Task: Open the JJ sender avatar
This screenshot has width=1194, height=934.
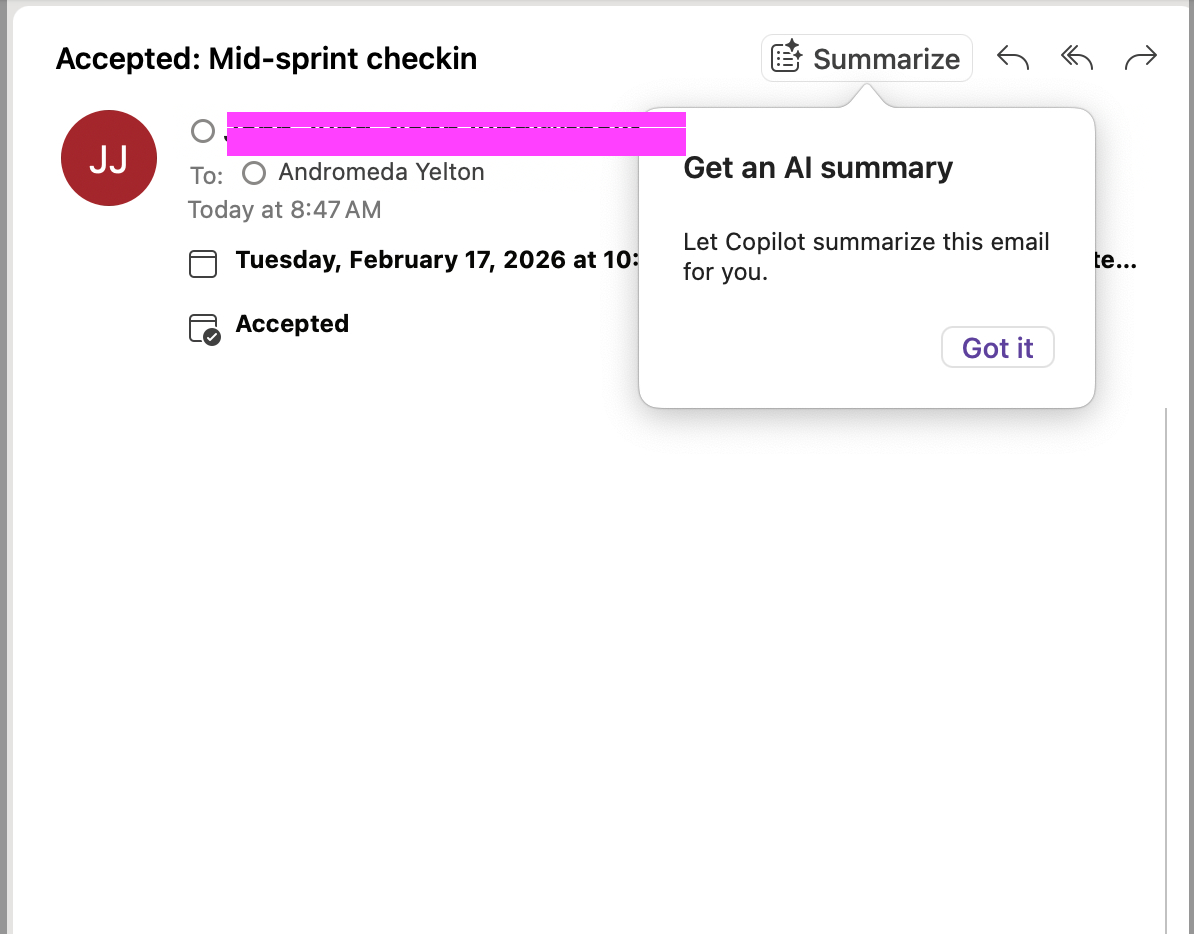Action: pyautogui.click(x=108, y=158)
